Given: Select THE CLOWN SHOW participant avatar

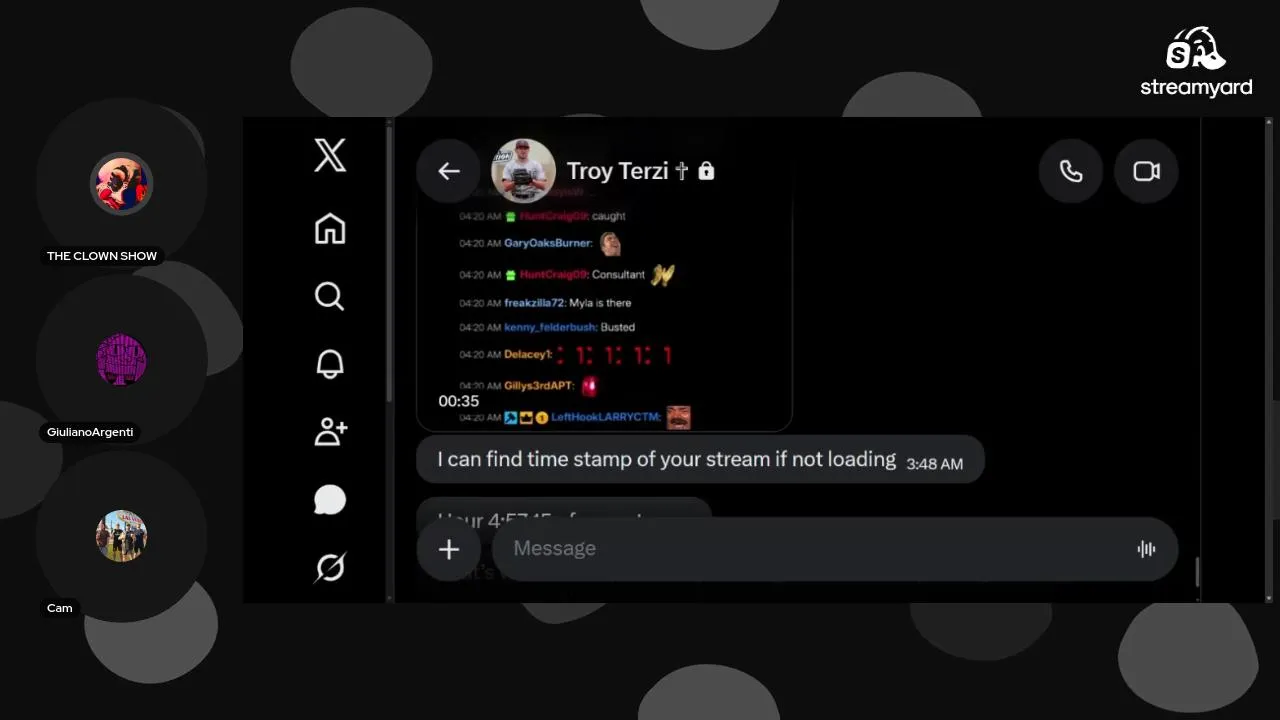Looking at the screenshot, I should point(122,184).
